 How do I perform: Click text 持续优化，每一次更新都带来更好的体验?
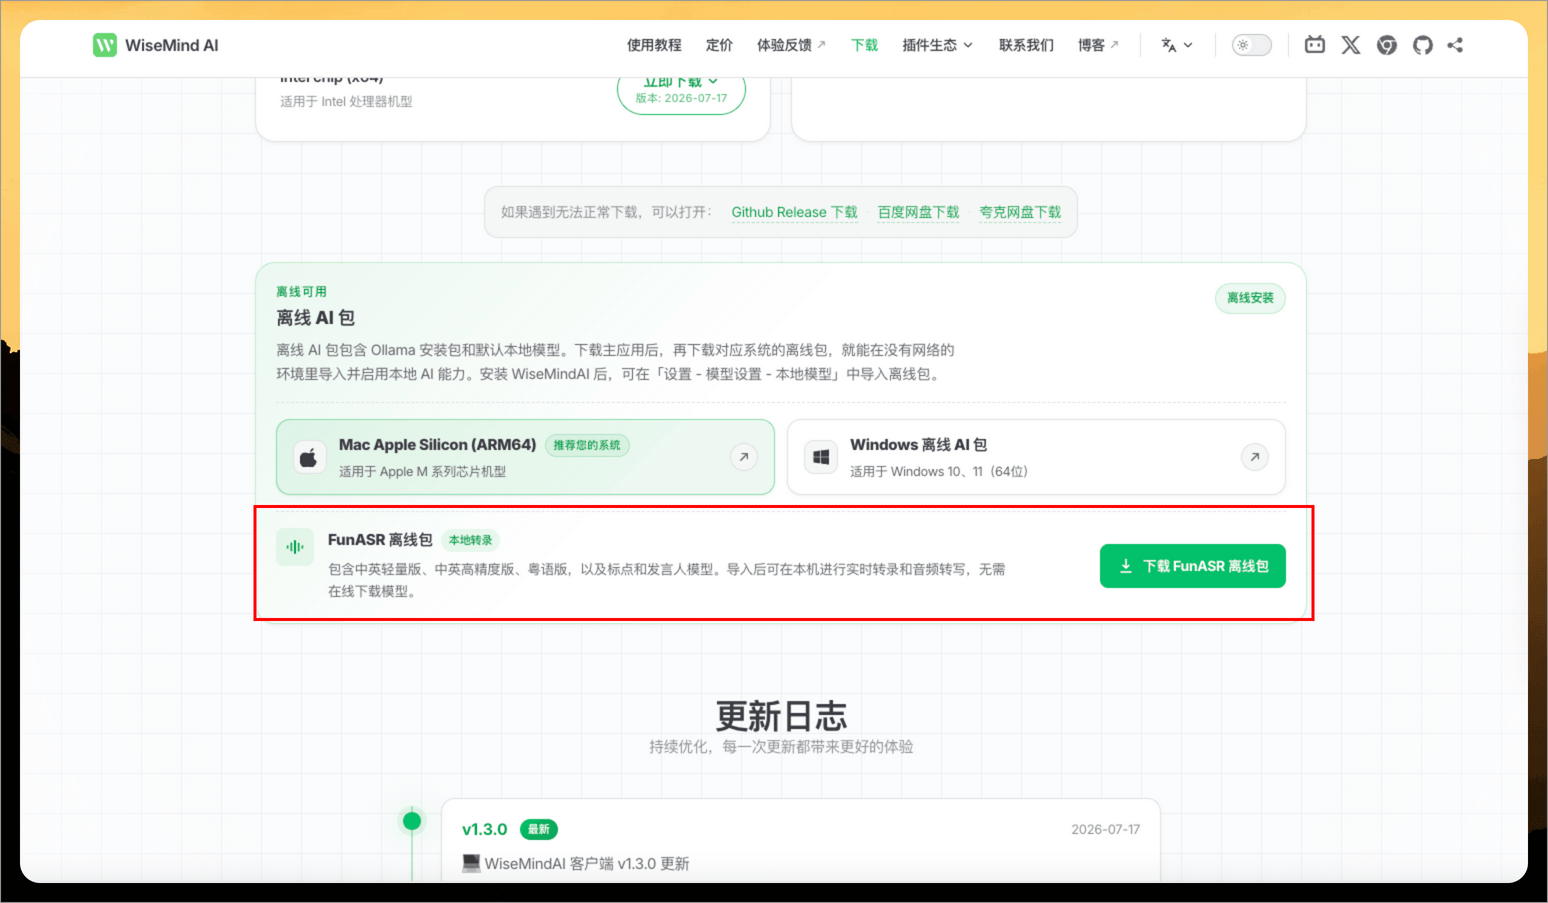pyautogui.click(x=781, y=747)
